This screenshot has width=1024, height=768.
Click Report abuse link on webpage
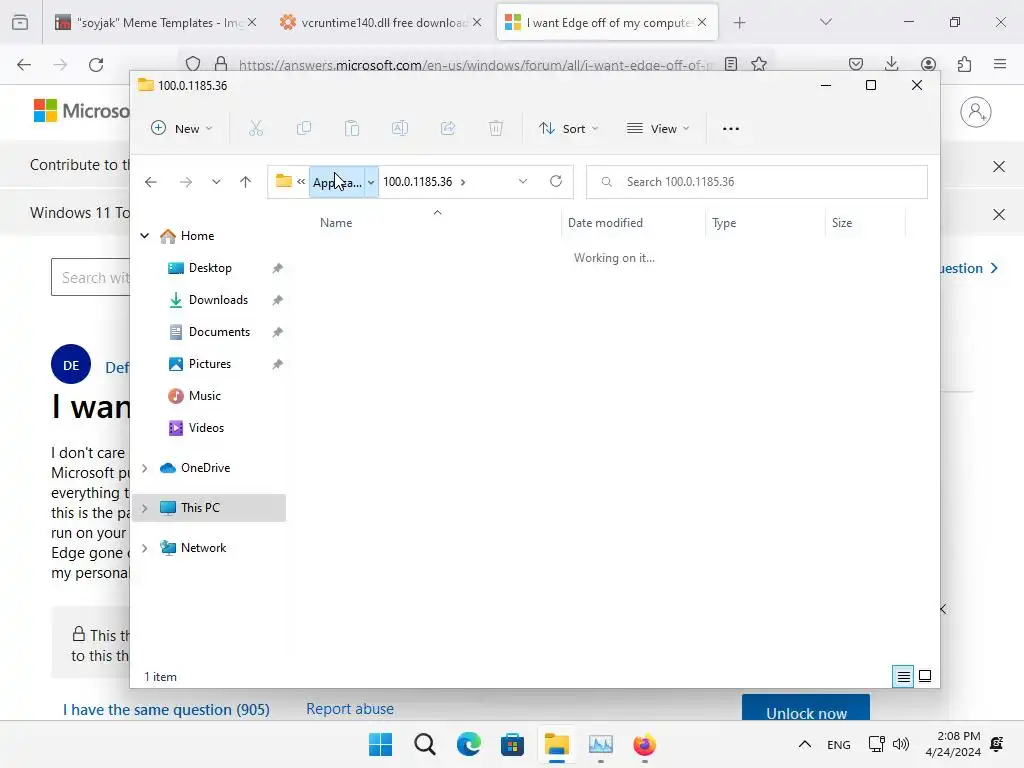(x=350, y=709)
